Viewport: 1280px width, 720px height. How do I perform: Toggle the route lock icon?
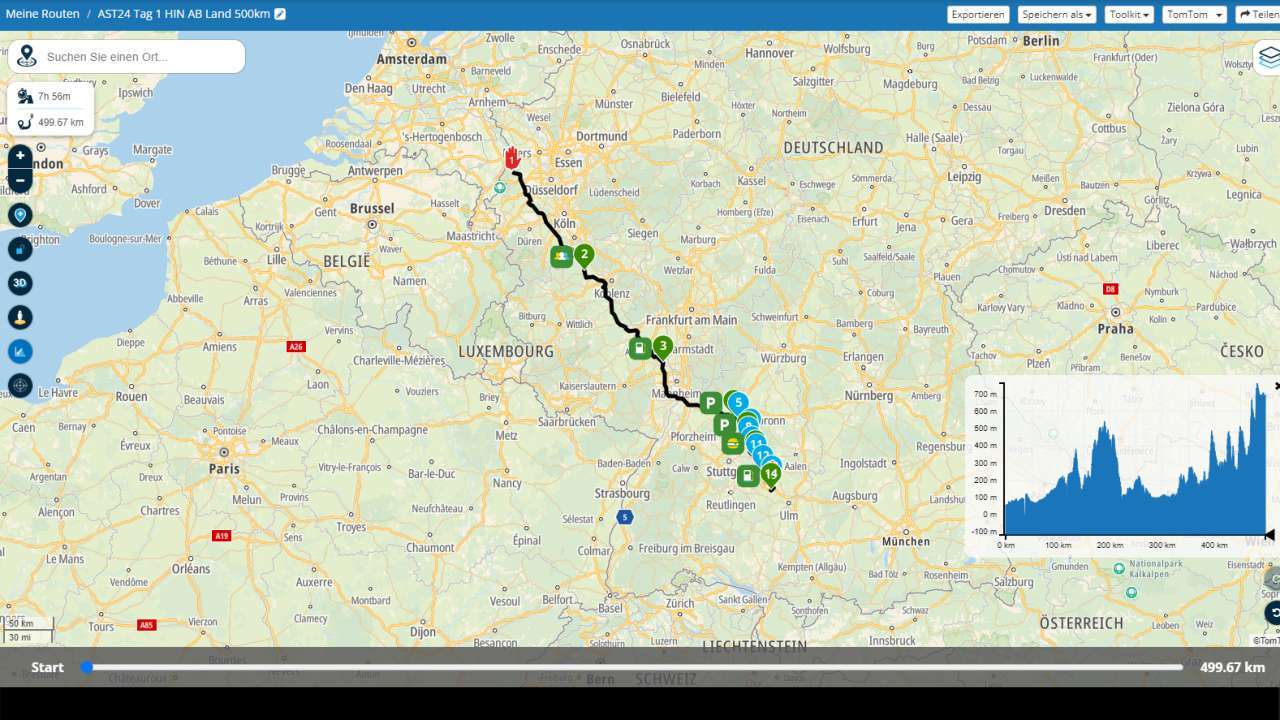[x=20, y=249]
